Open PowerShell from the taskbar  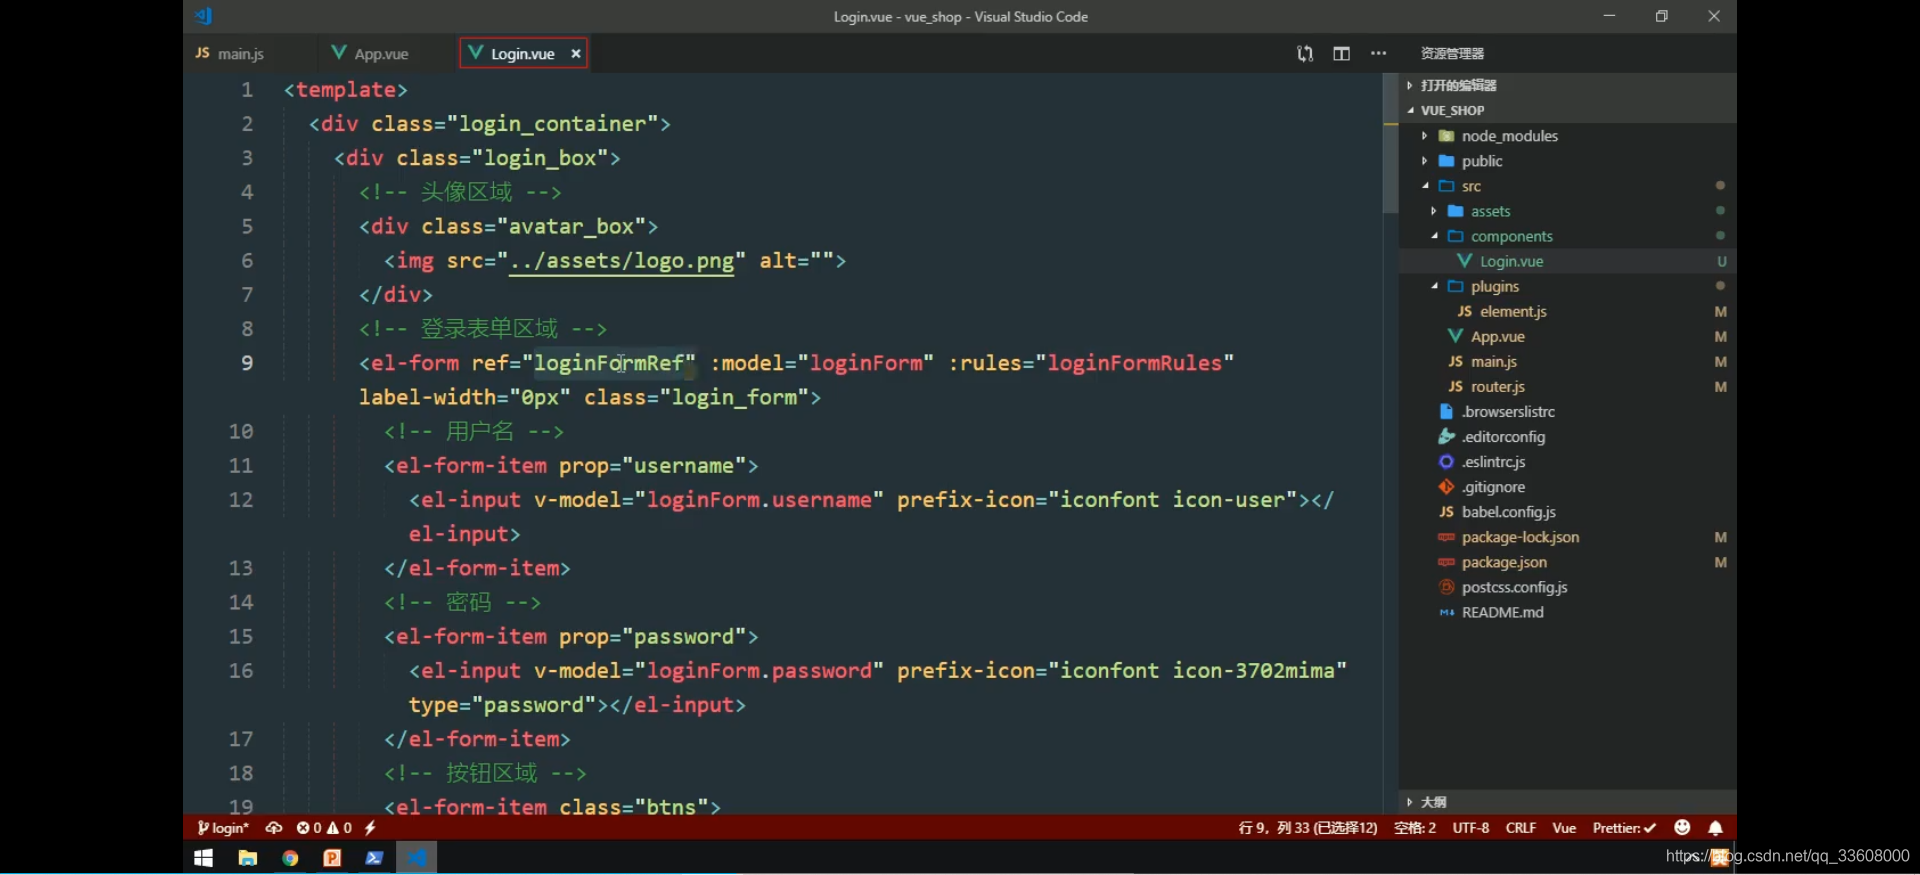[374, 858]
